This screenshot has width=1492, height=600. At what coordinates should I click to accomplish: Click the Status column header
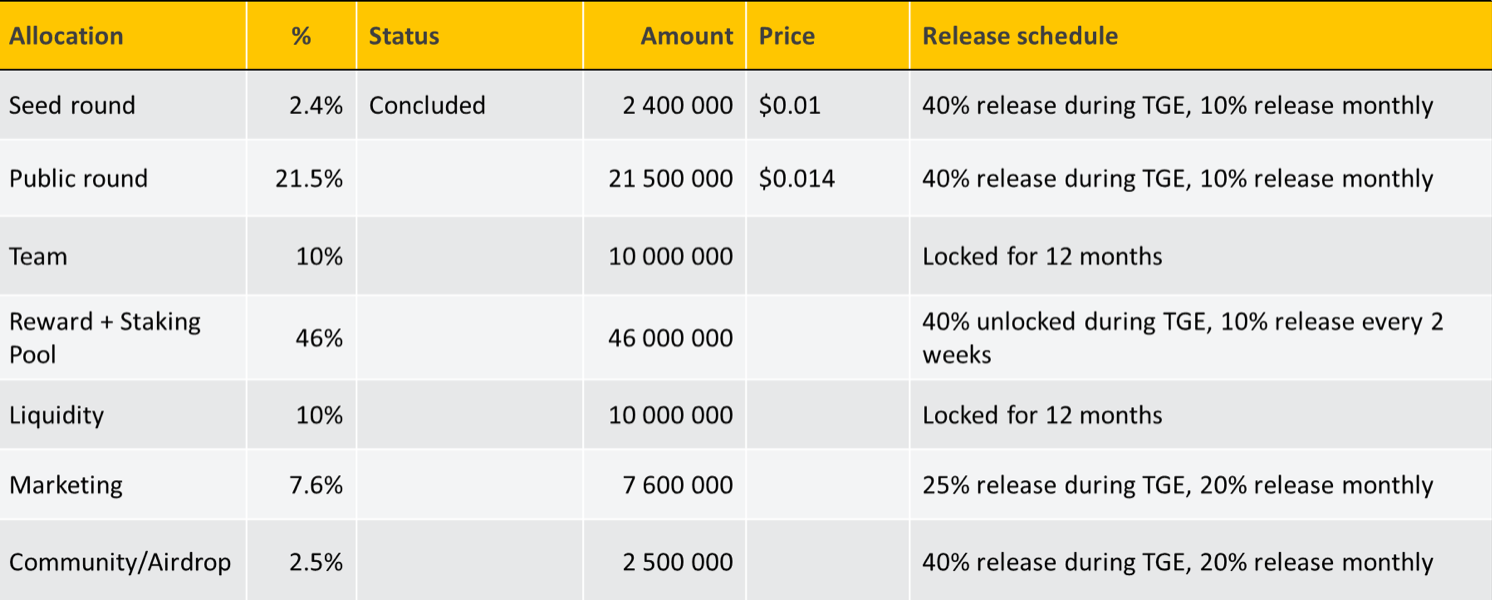click(403, 36)
